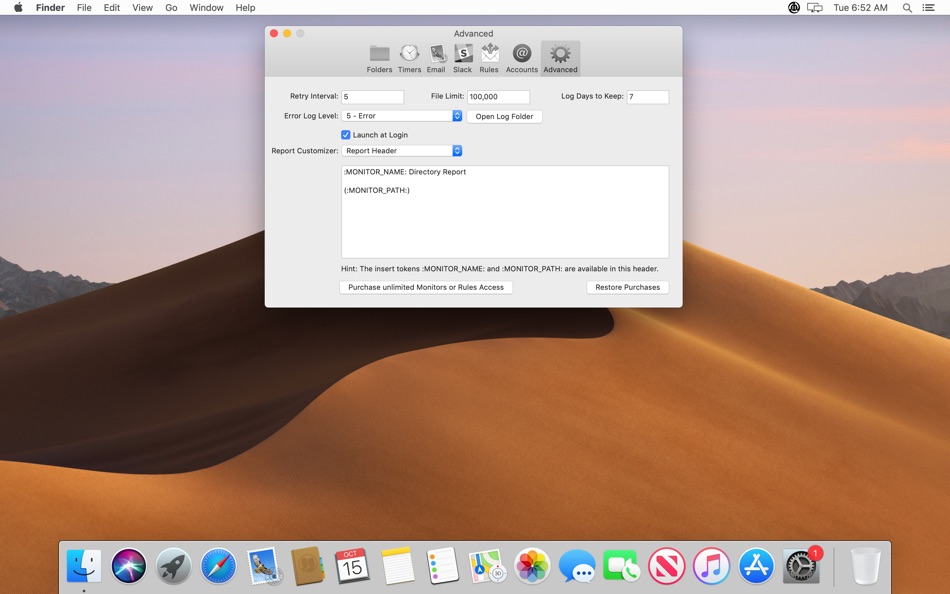
Task: Open App Store from the Dock
Action: click(756, 566)
